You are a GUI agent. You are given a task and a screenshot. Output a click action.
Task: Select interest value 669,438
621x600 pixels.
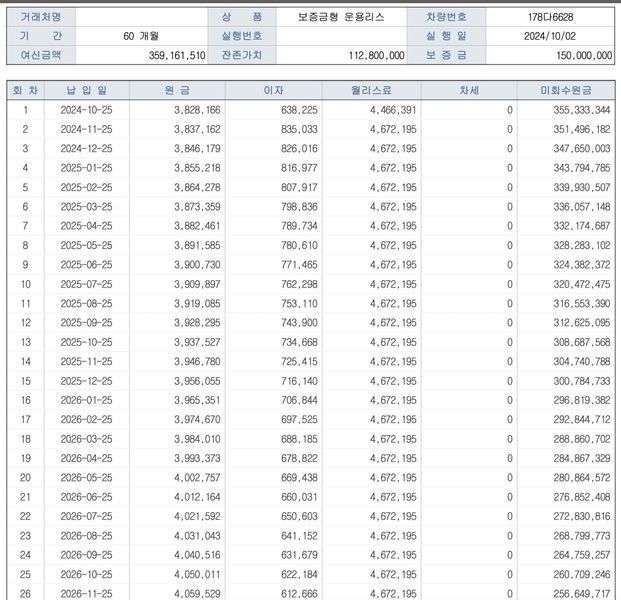[x=299, y=478]
